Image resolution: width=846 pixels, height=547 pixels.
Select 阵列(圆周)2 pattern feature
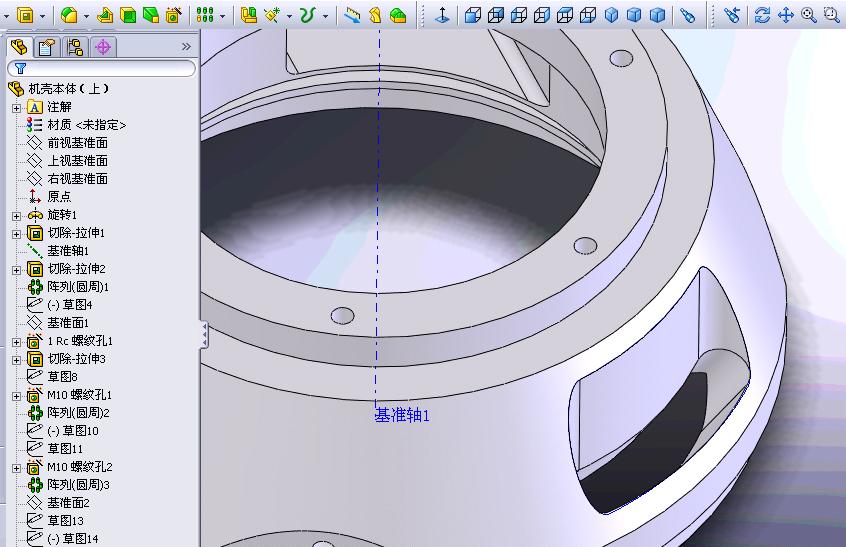pyautogui.click(x=78, y=413)
